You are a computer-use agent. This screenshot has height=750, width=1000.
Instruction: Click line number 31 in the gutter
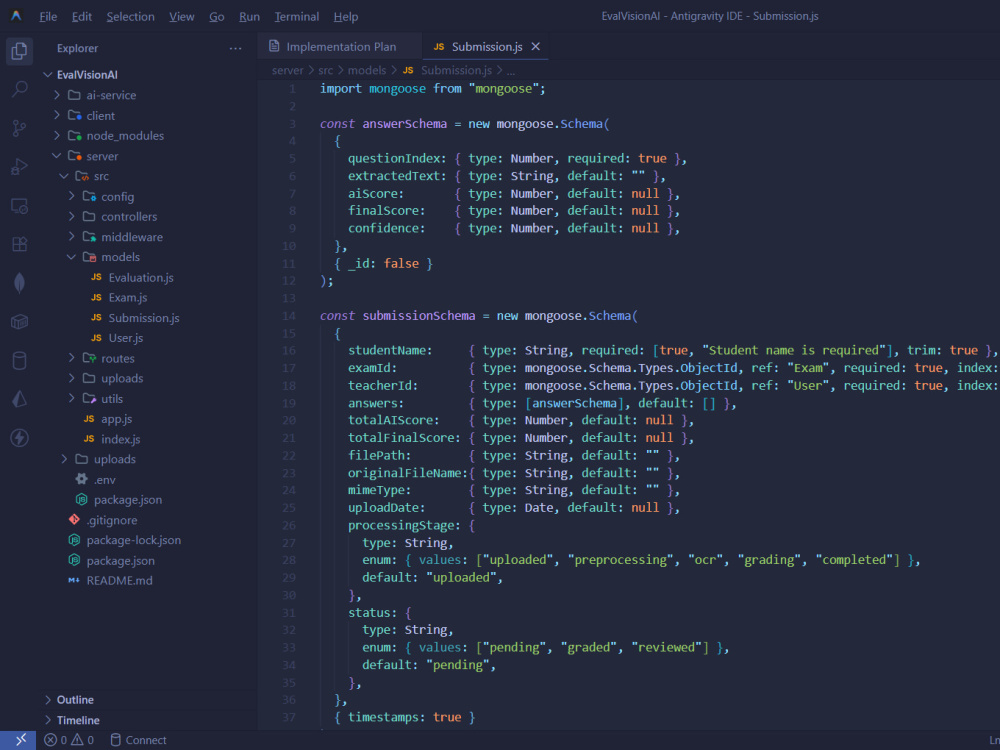(x=289, y=612)
